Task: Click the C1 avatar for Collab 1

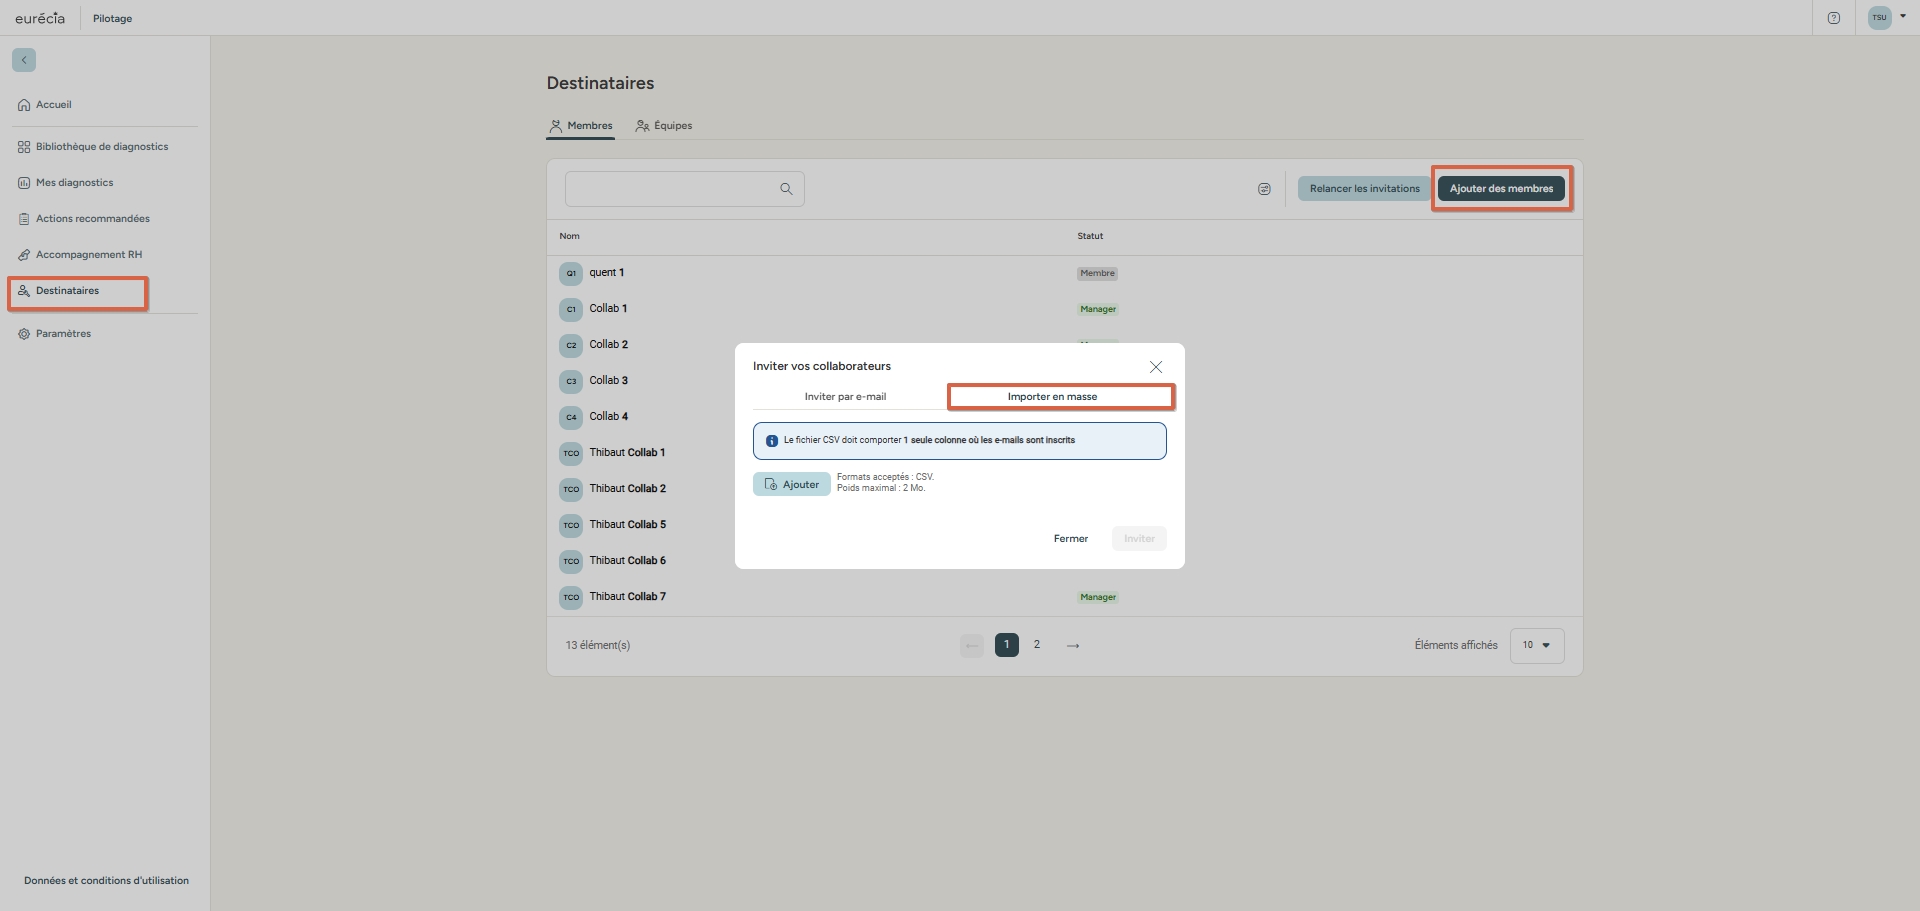Action: 571,309
